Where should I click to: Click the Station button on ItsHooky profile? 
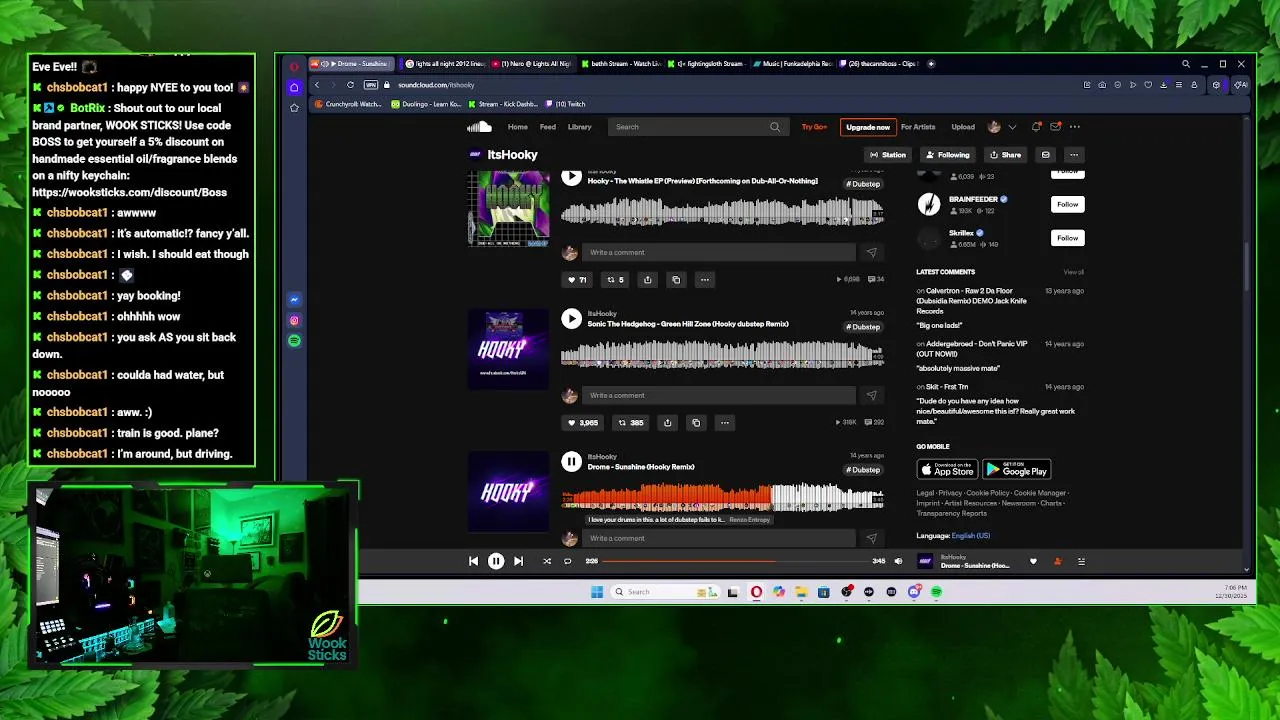pyautogui.click(x=888, y=155)
